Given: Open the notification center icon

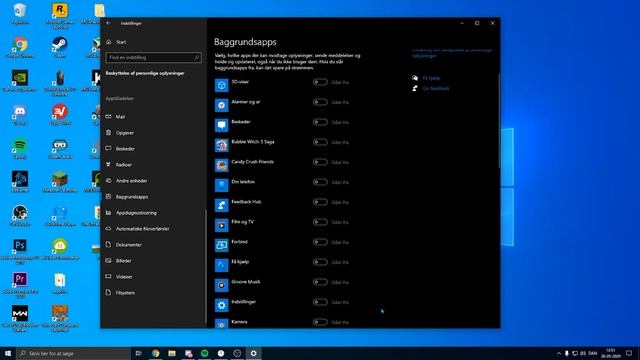Looking at the screenshot, I should [629, 353].
